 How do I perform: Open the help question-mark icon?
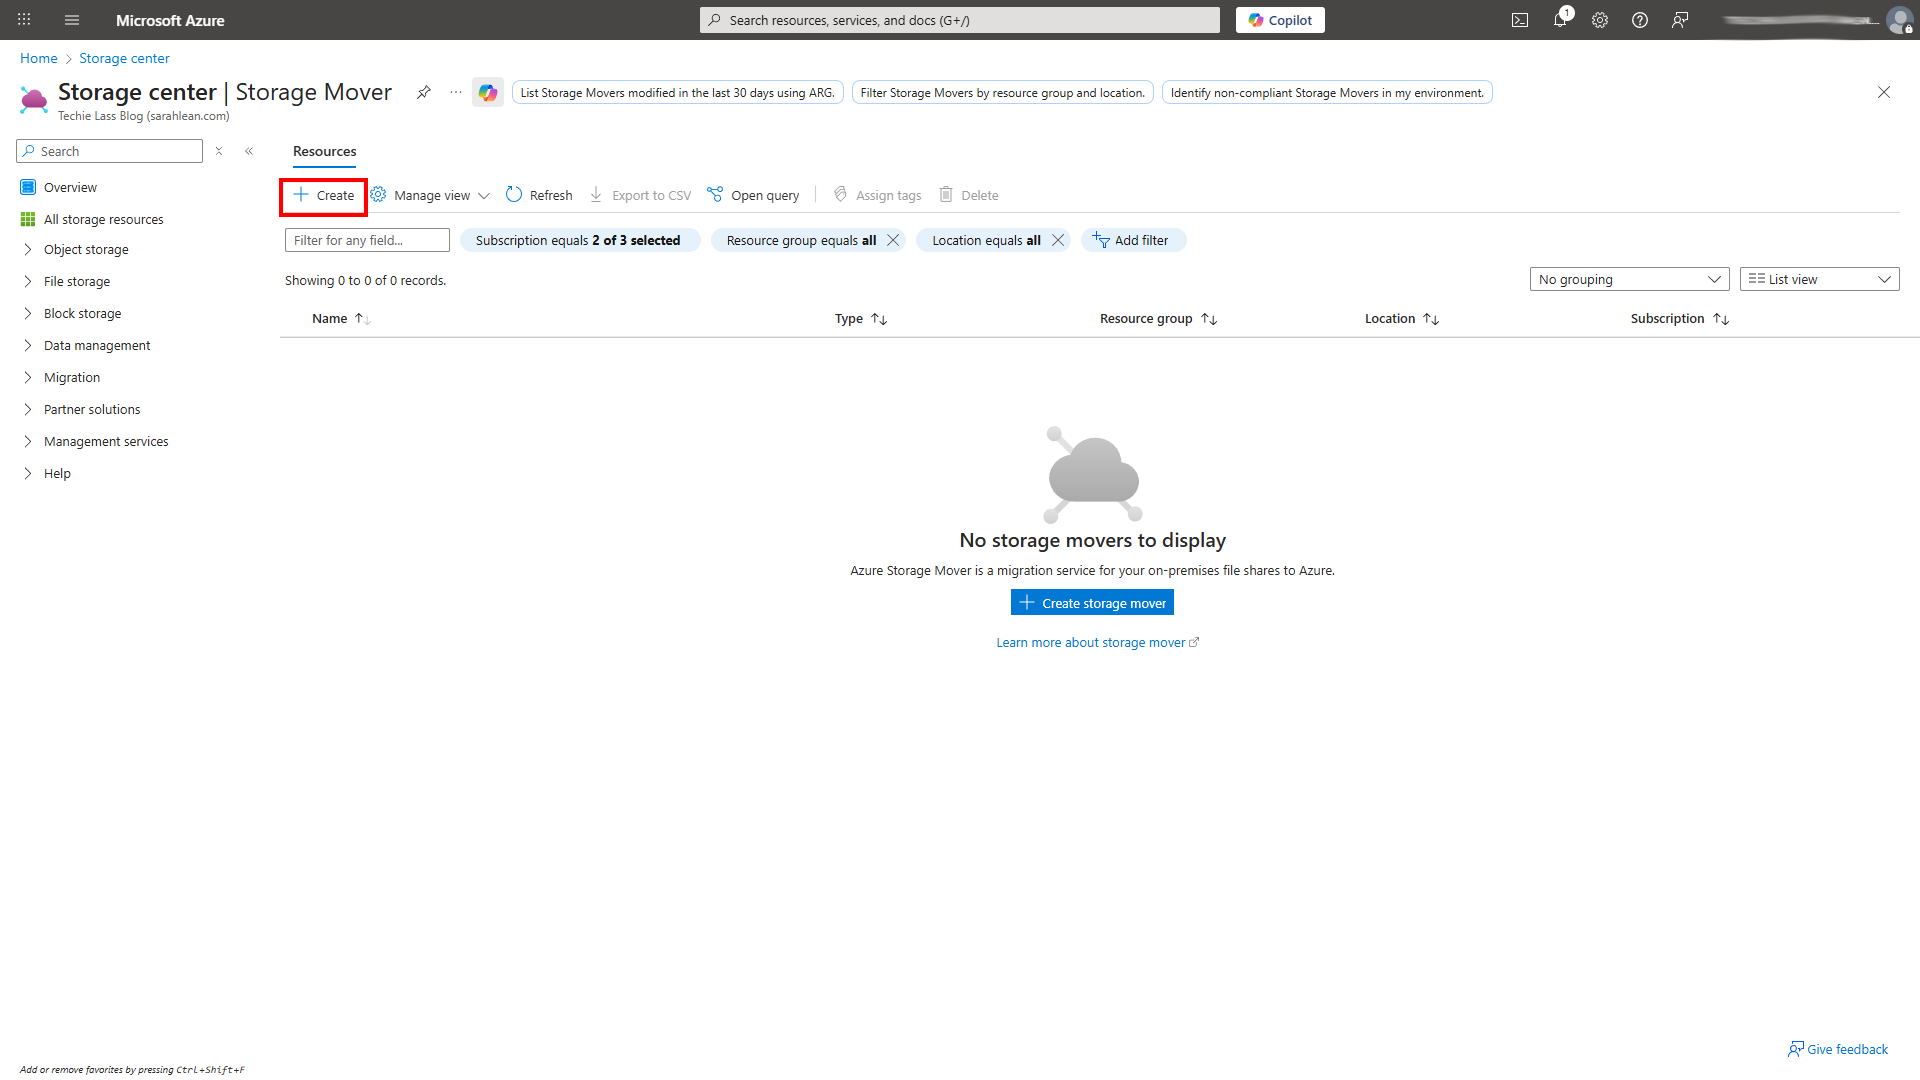tap(1640, 20)
